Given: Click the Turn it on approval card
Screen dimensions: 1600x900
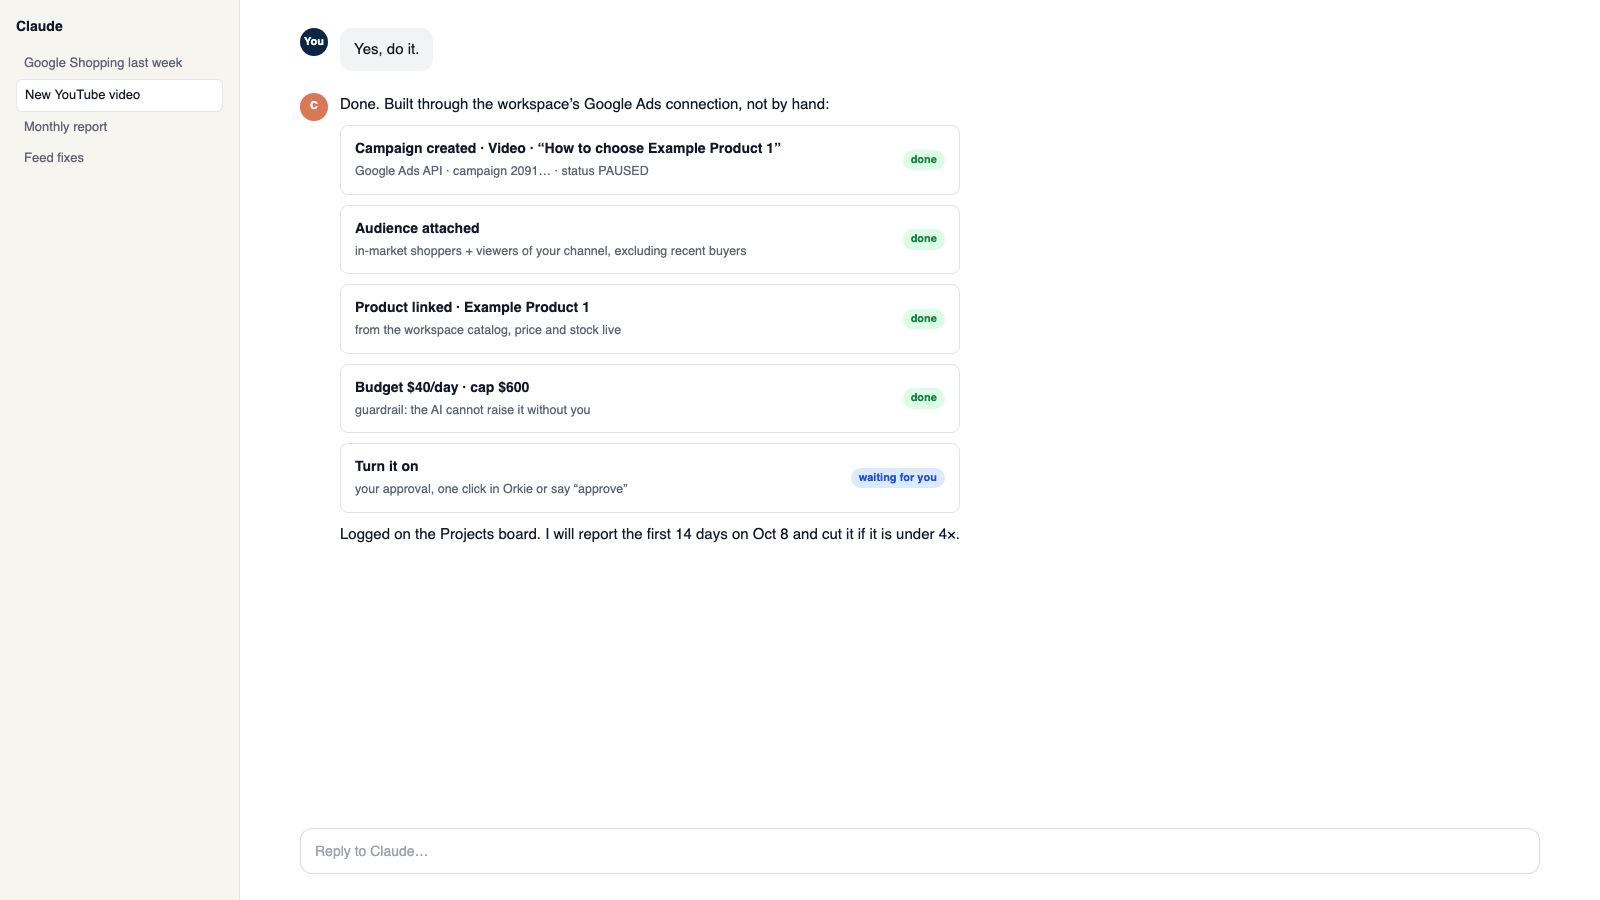Looking at the screenshot, I should (650, 478).
